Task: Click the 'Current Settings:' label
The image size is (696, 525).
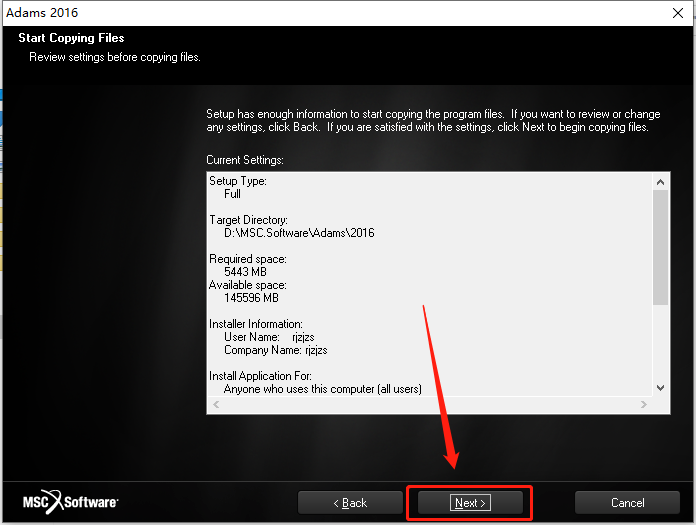Action: 245,160
